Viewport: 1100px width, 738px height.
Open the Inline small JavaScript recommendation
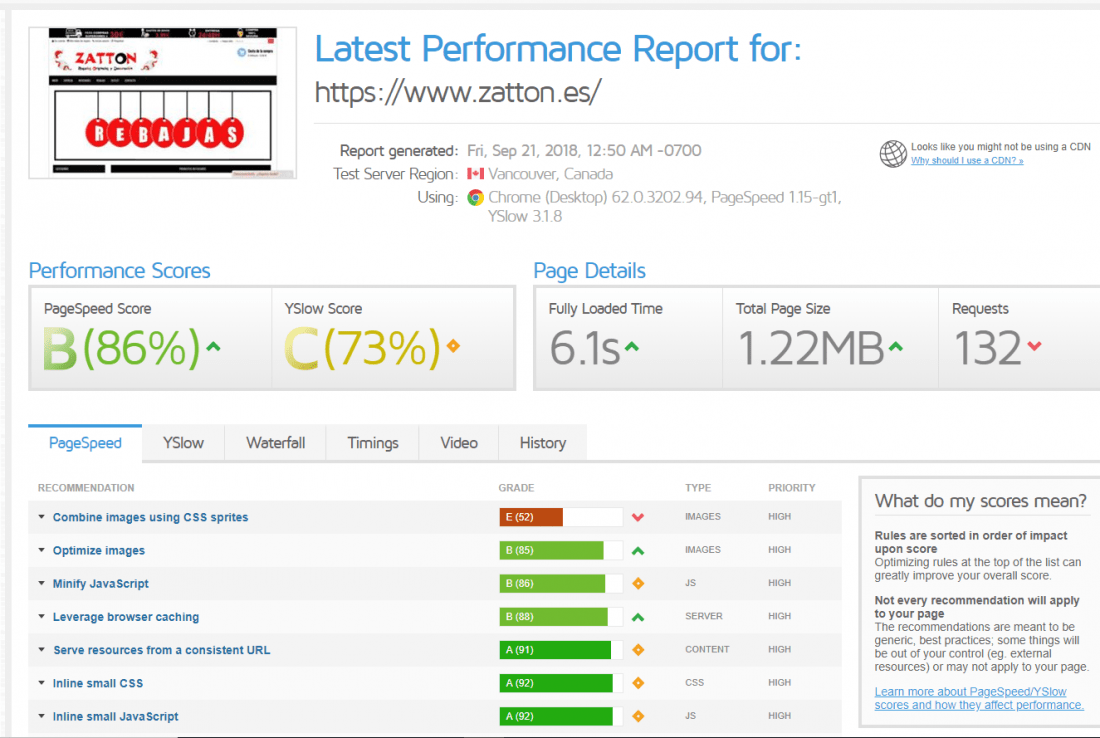click(115, 716)
